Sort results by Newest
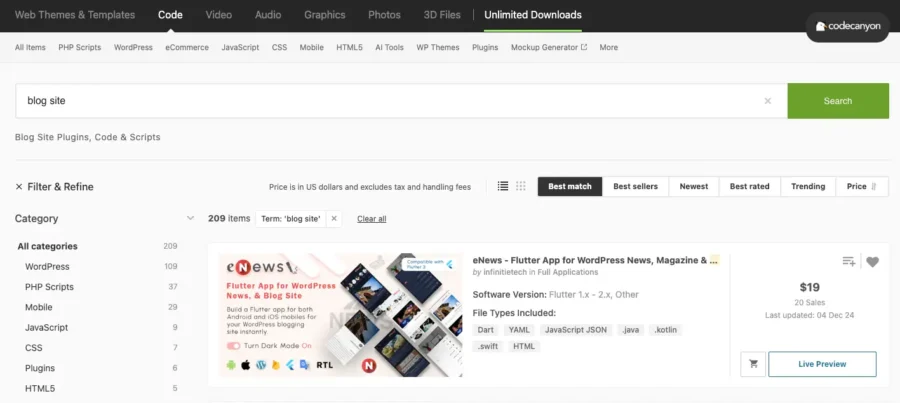This screenshot has height=403, width=900. 693,187
